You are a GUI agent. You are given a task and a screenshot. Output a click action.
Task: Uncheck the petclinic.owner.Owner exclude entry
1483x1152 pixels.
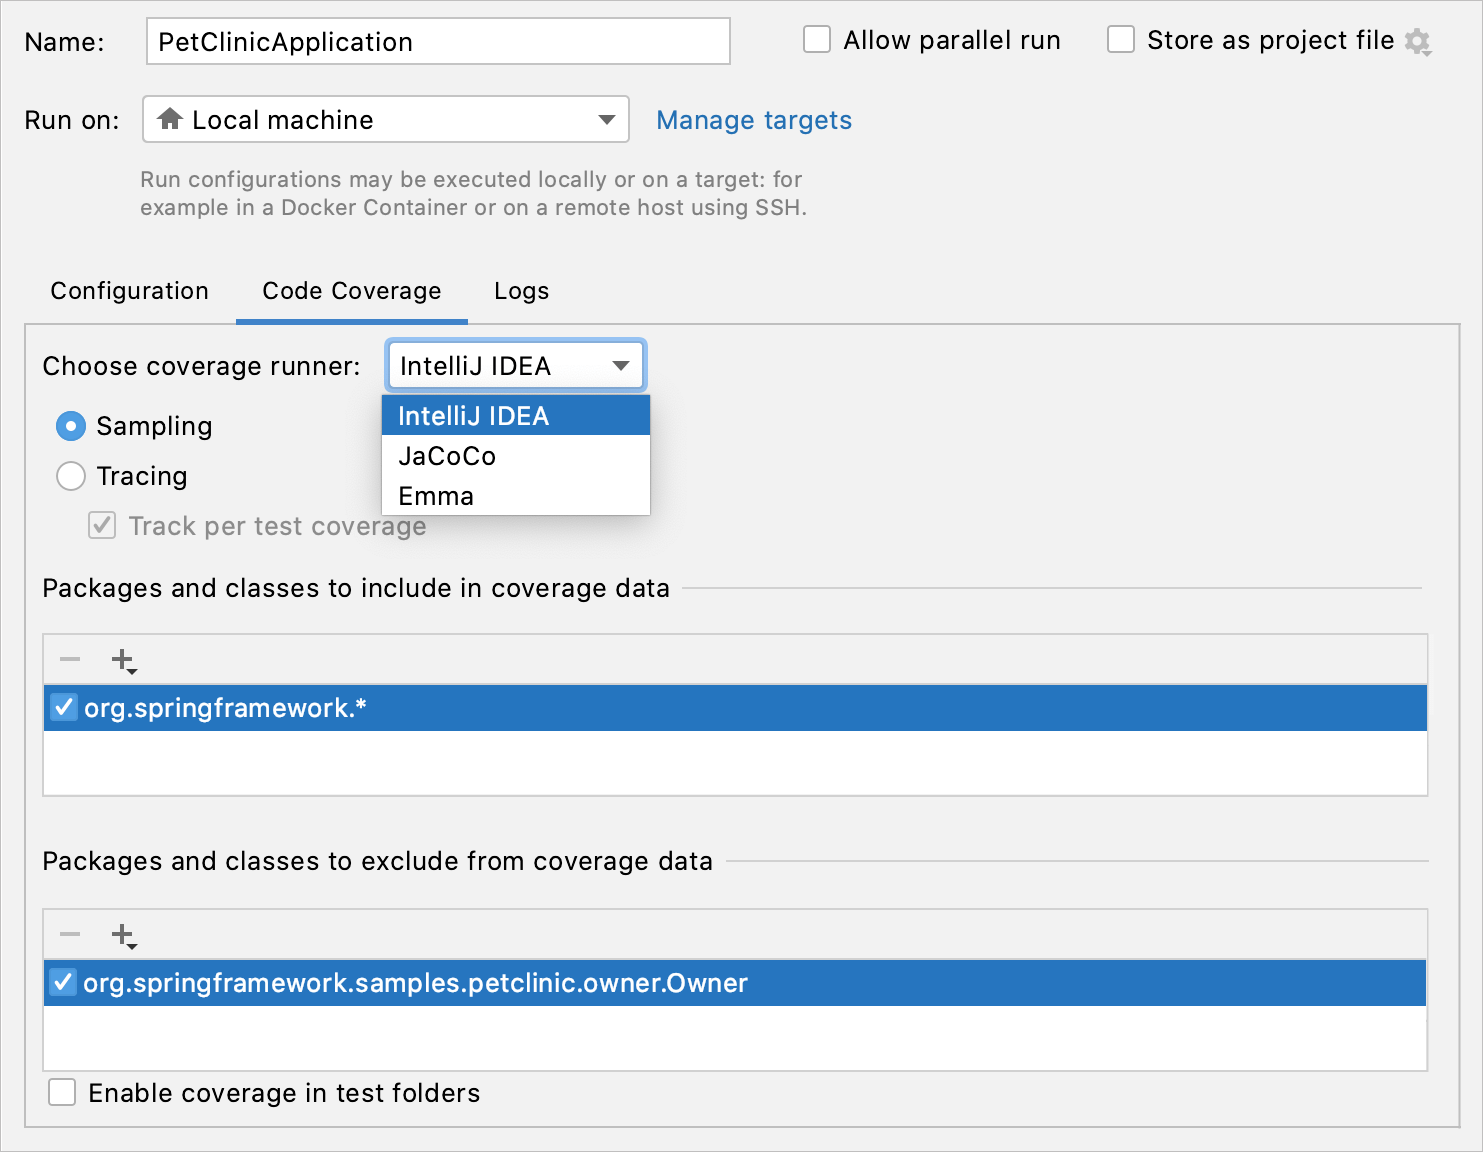tap(63, 982)
